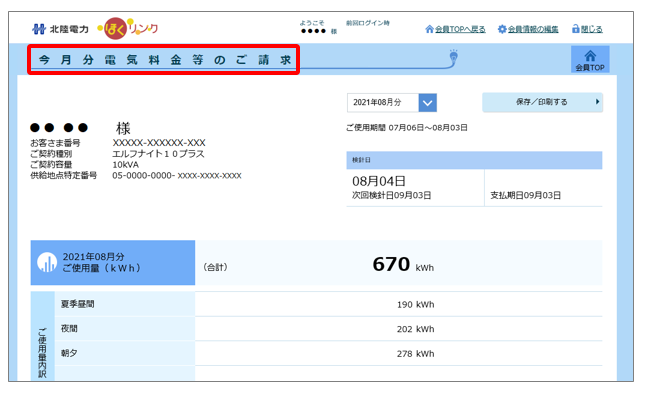
Task: Click the 閉じる link
Action: tap(591, 29)
